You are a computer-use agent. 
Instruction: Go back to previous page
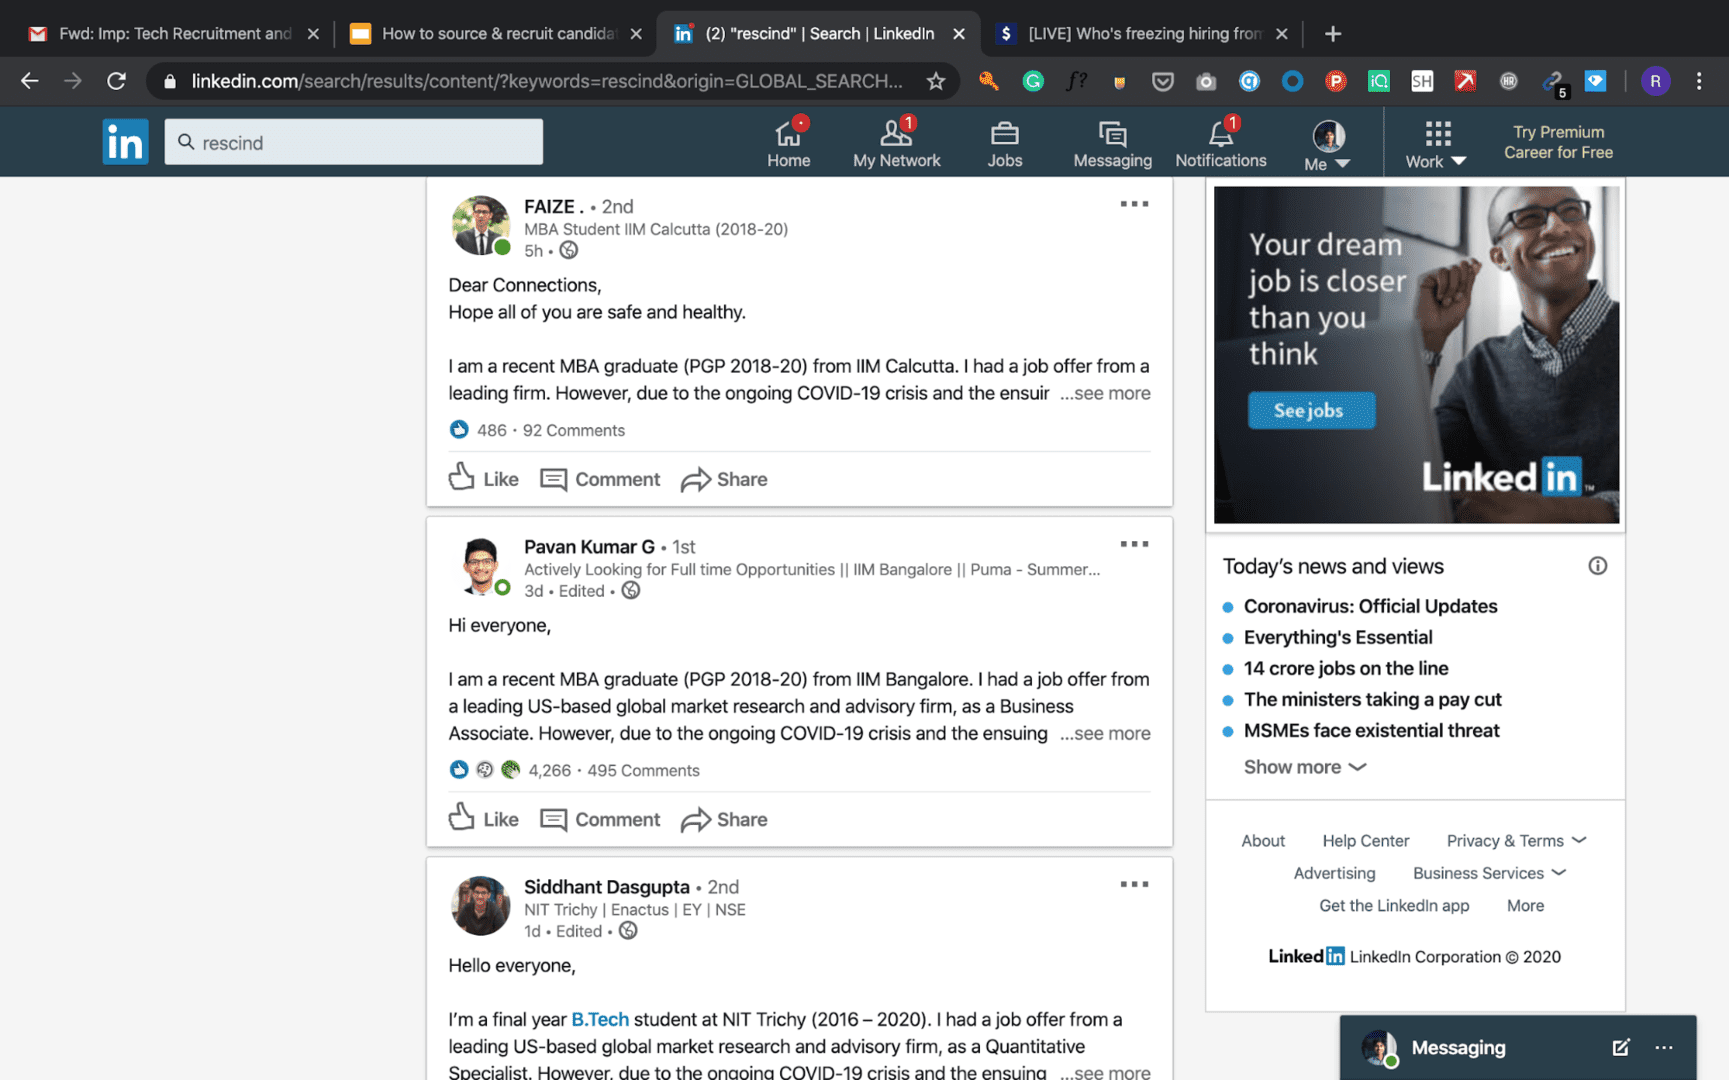pos(29,81)
